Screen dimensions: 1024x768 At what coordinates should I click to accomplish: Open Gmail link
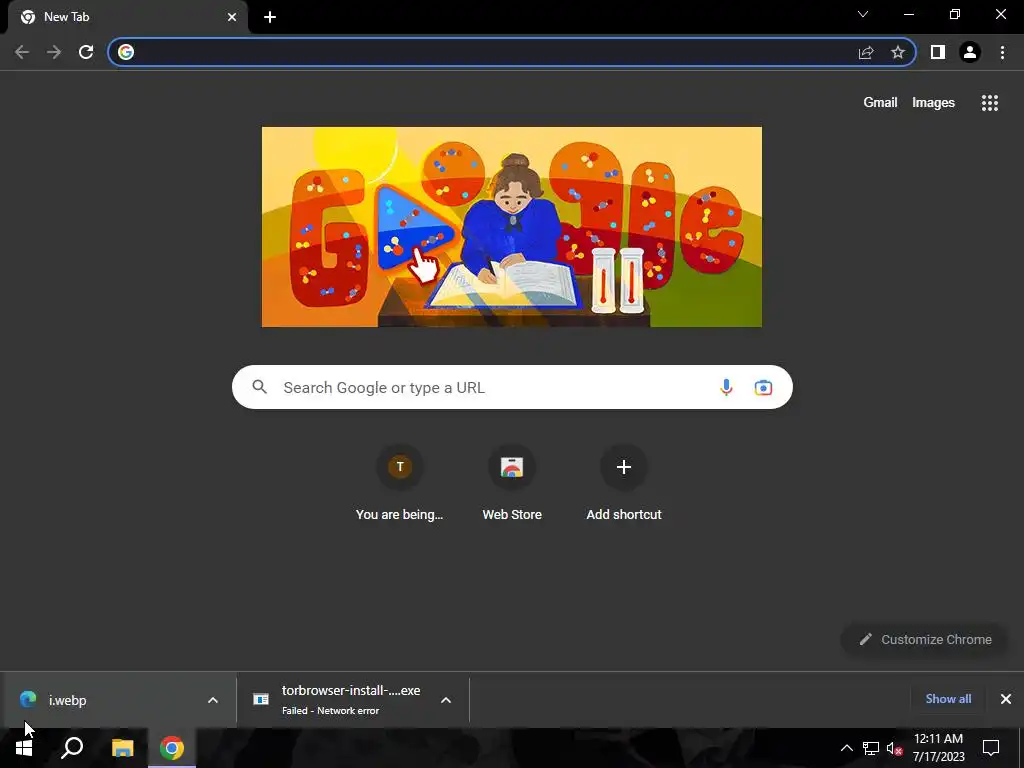[x=880, y=103]
